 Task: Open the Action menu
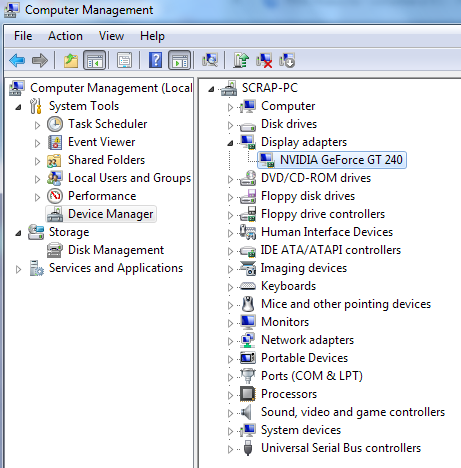[65, 36]
